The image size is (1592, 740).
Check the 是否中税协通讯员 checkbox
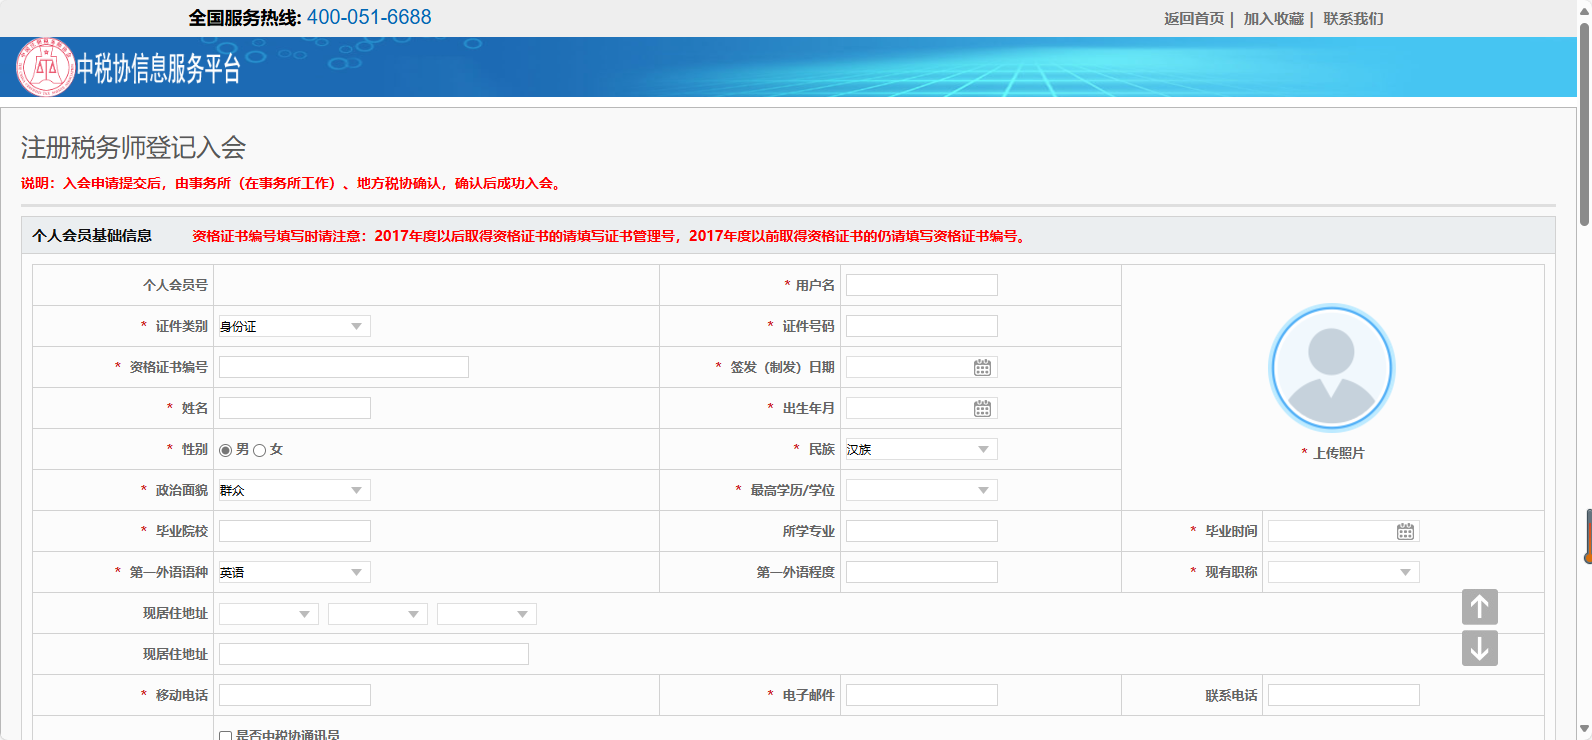pos(225,736)
